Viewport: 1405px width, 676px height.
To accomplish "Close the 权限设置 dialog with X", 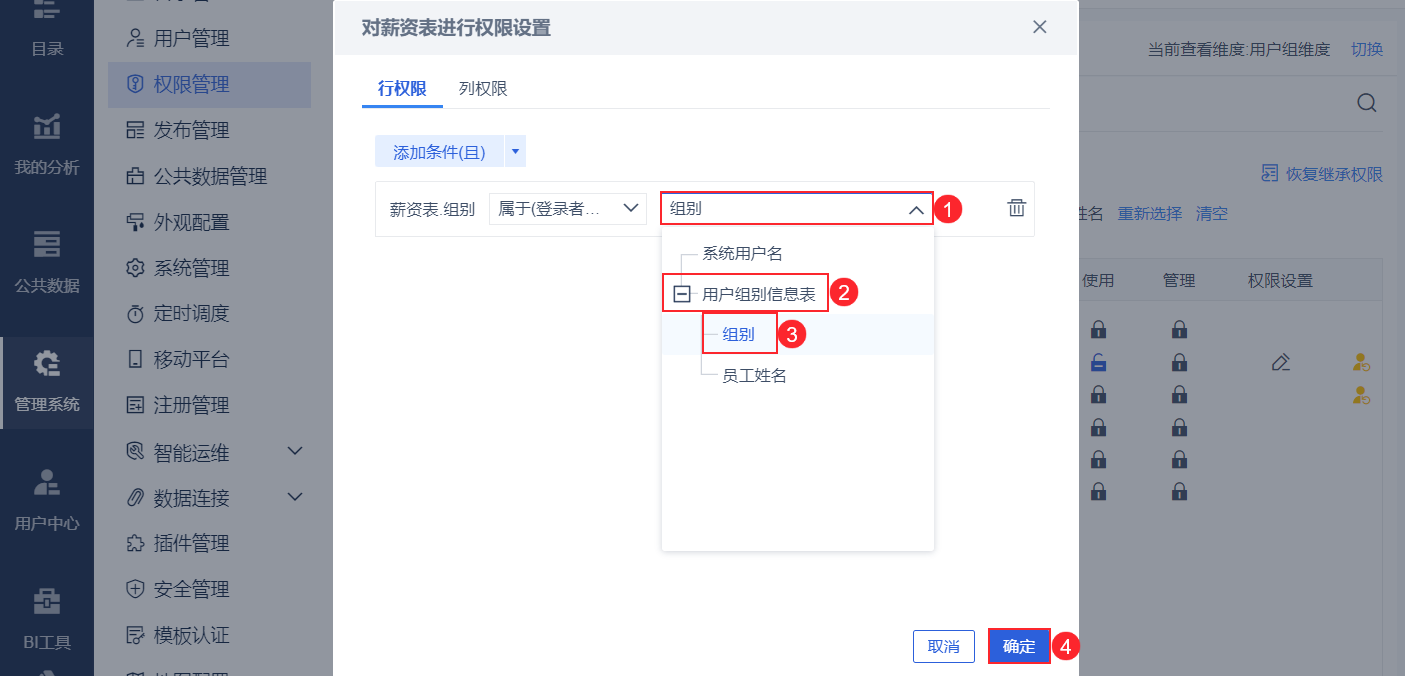I will pyautogui.click(x=1040, y=27).
